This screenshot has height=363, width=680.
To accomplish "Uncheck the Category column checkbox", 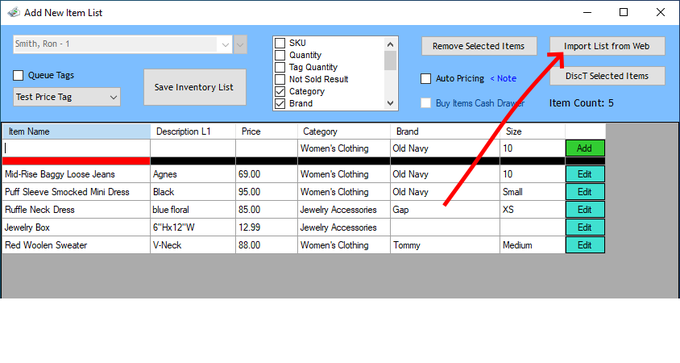I will 280,92.
